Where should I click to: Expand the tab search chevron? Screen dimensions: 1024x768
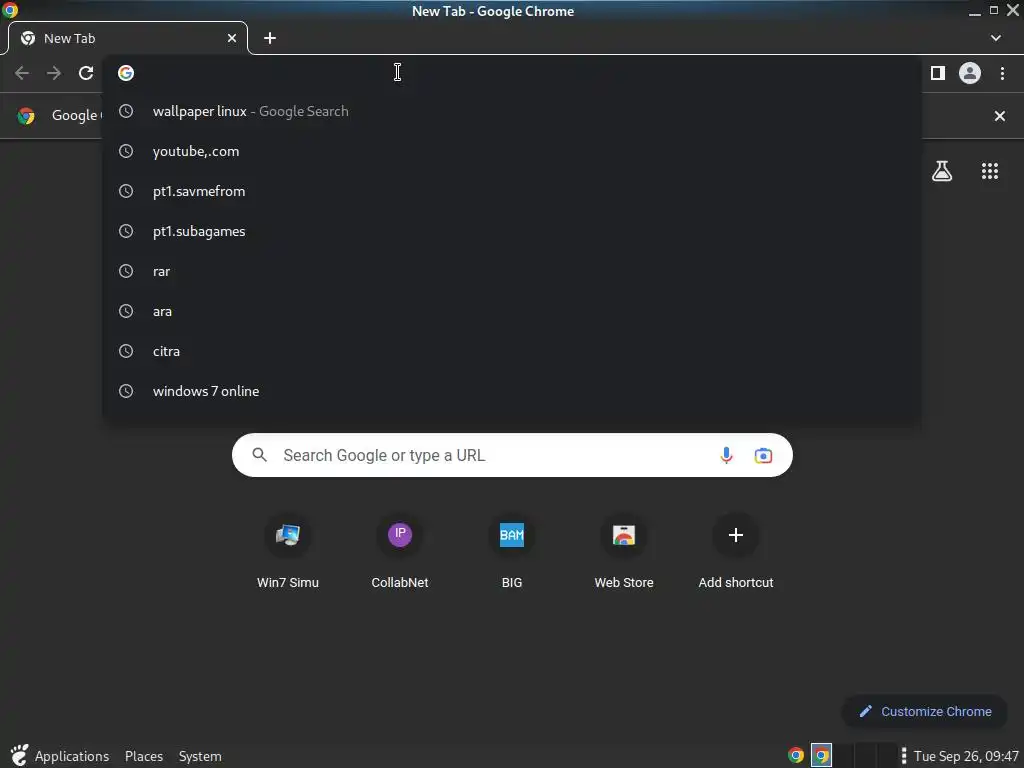pyautogui.click(x=996, y=39)
